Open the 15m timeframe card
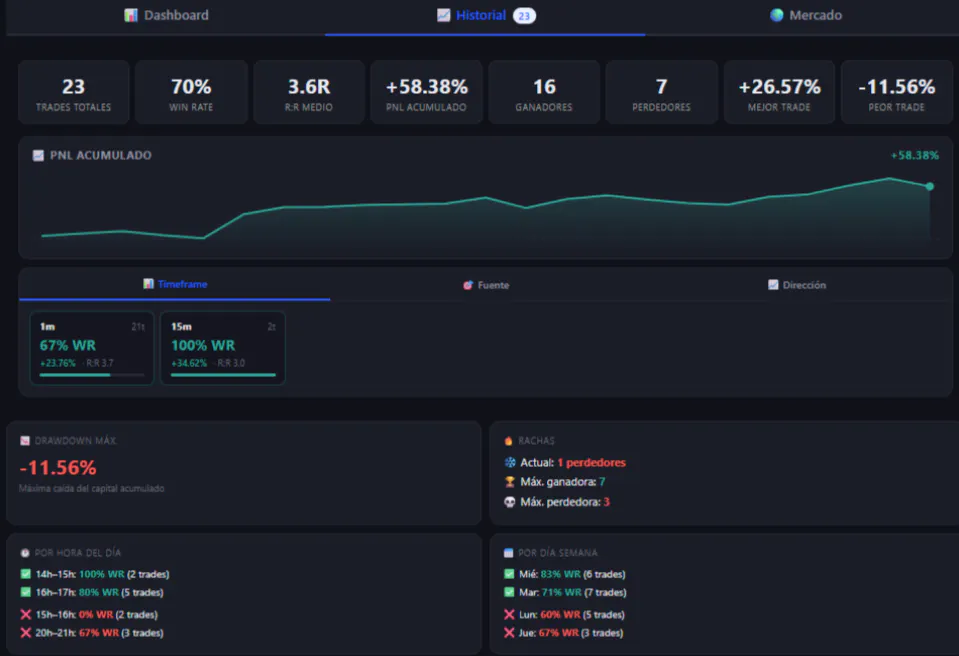Viewport: 959px width, 656px height. point(223,348)
